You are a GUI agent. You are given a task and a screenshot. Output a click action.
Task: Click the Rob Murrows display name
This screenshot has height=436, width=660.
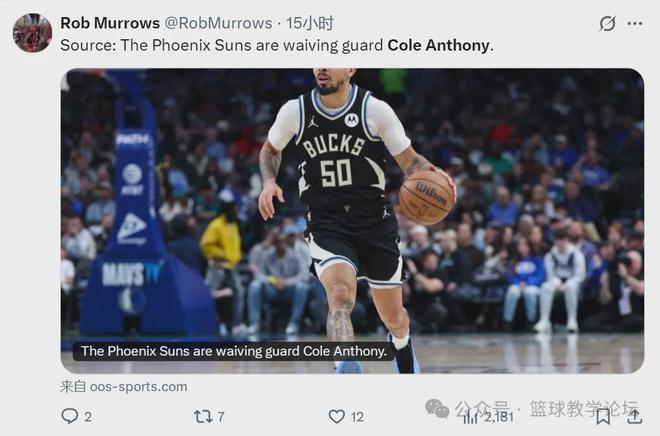[110, 23]
